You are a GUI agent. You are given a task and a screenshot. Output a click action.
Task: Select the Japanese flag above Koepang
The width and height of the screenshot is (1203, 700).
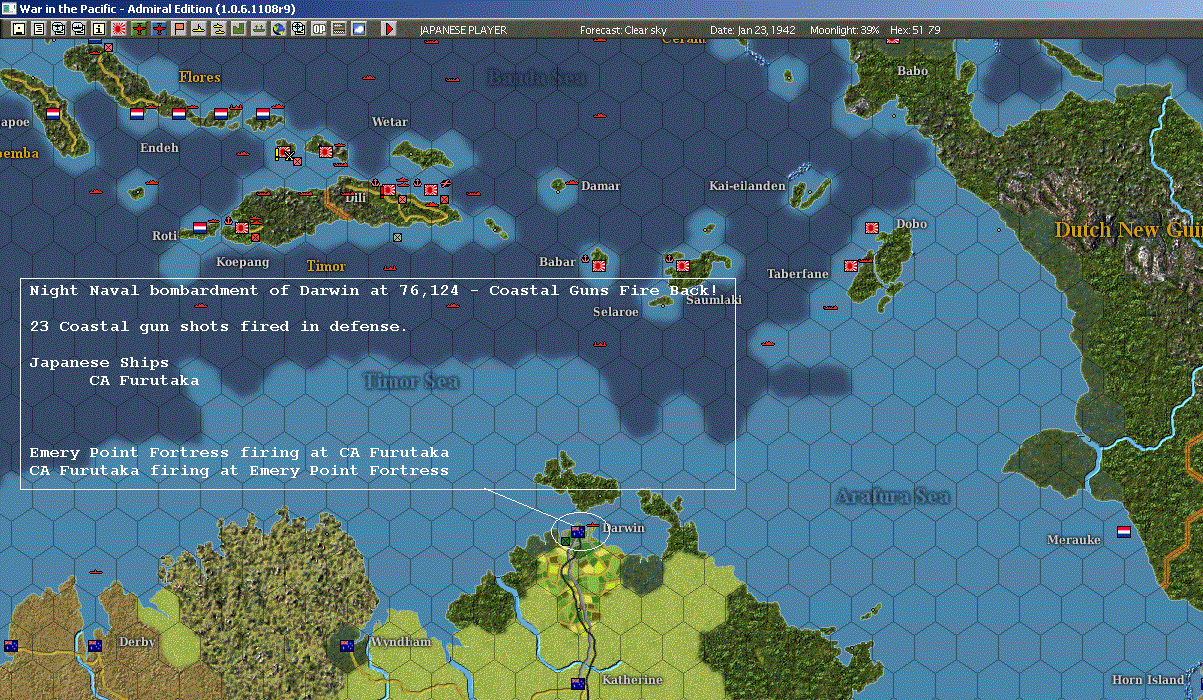point(242,228)
